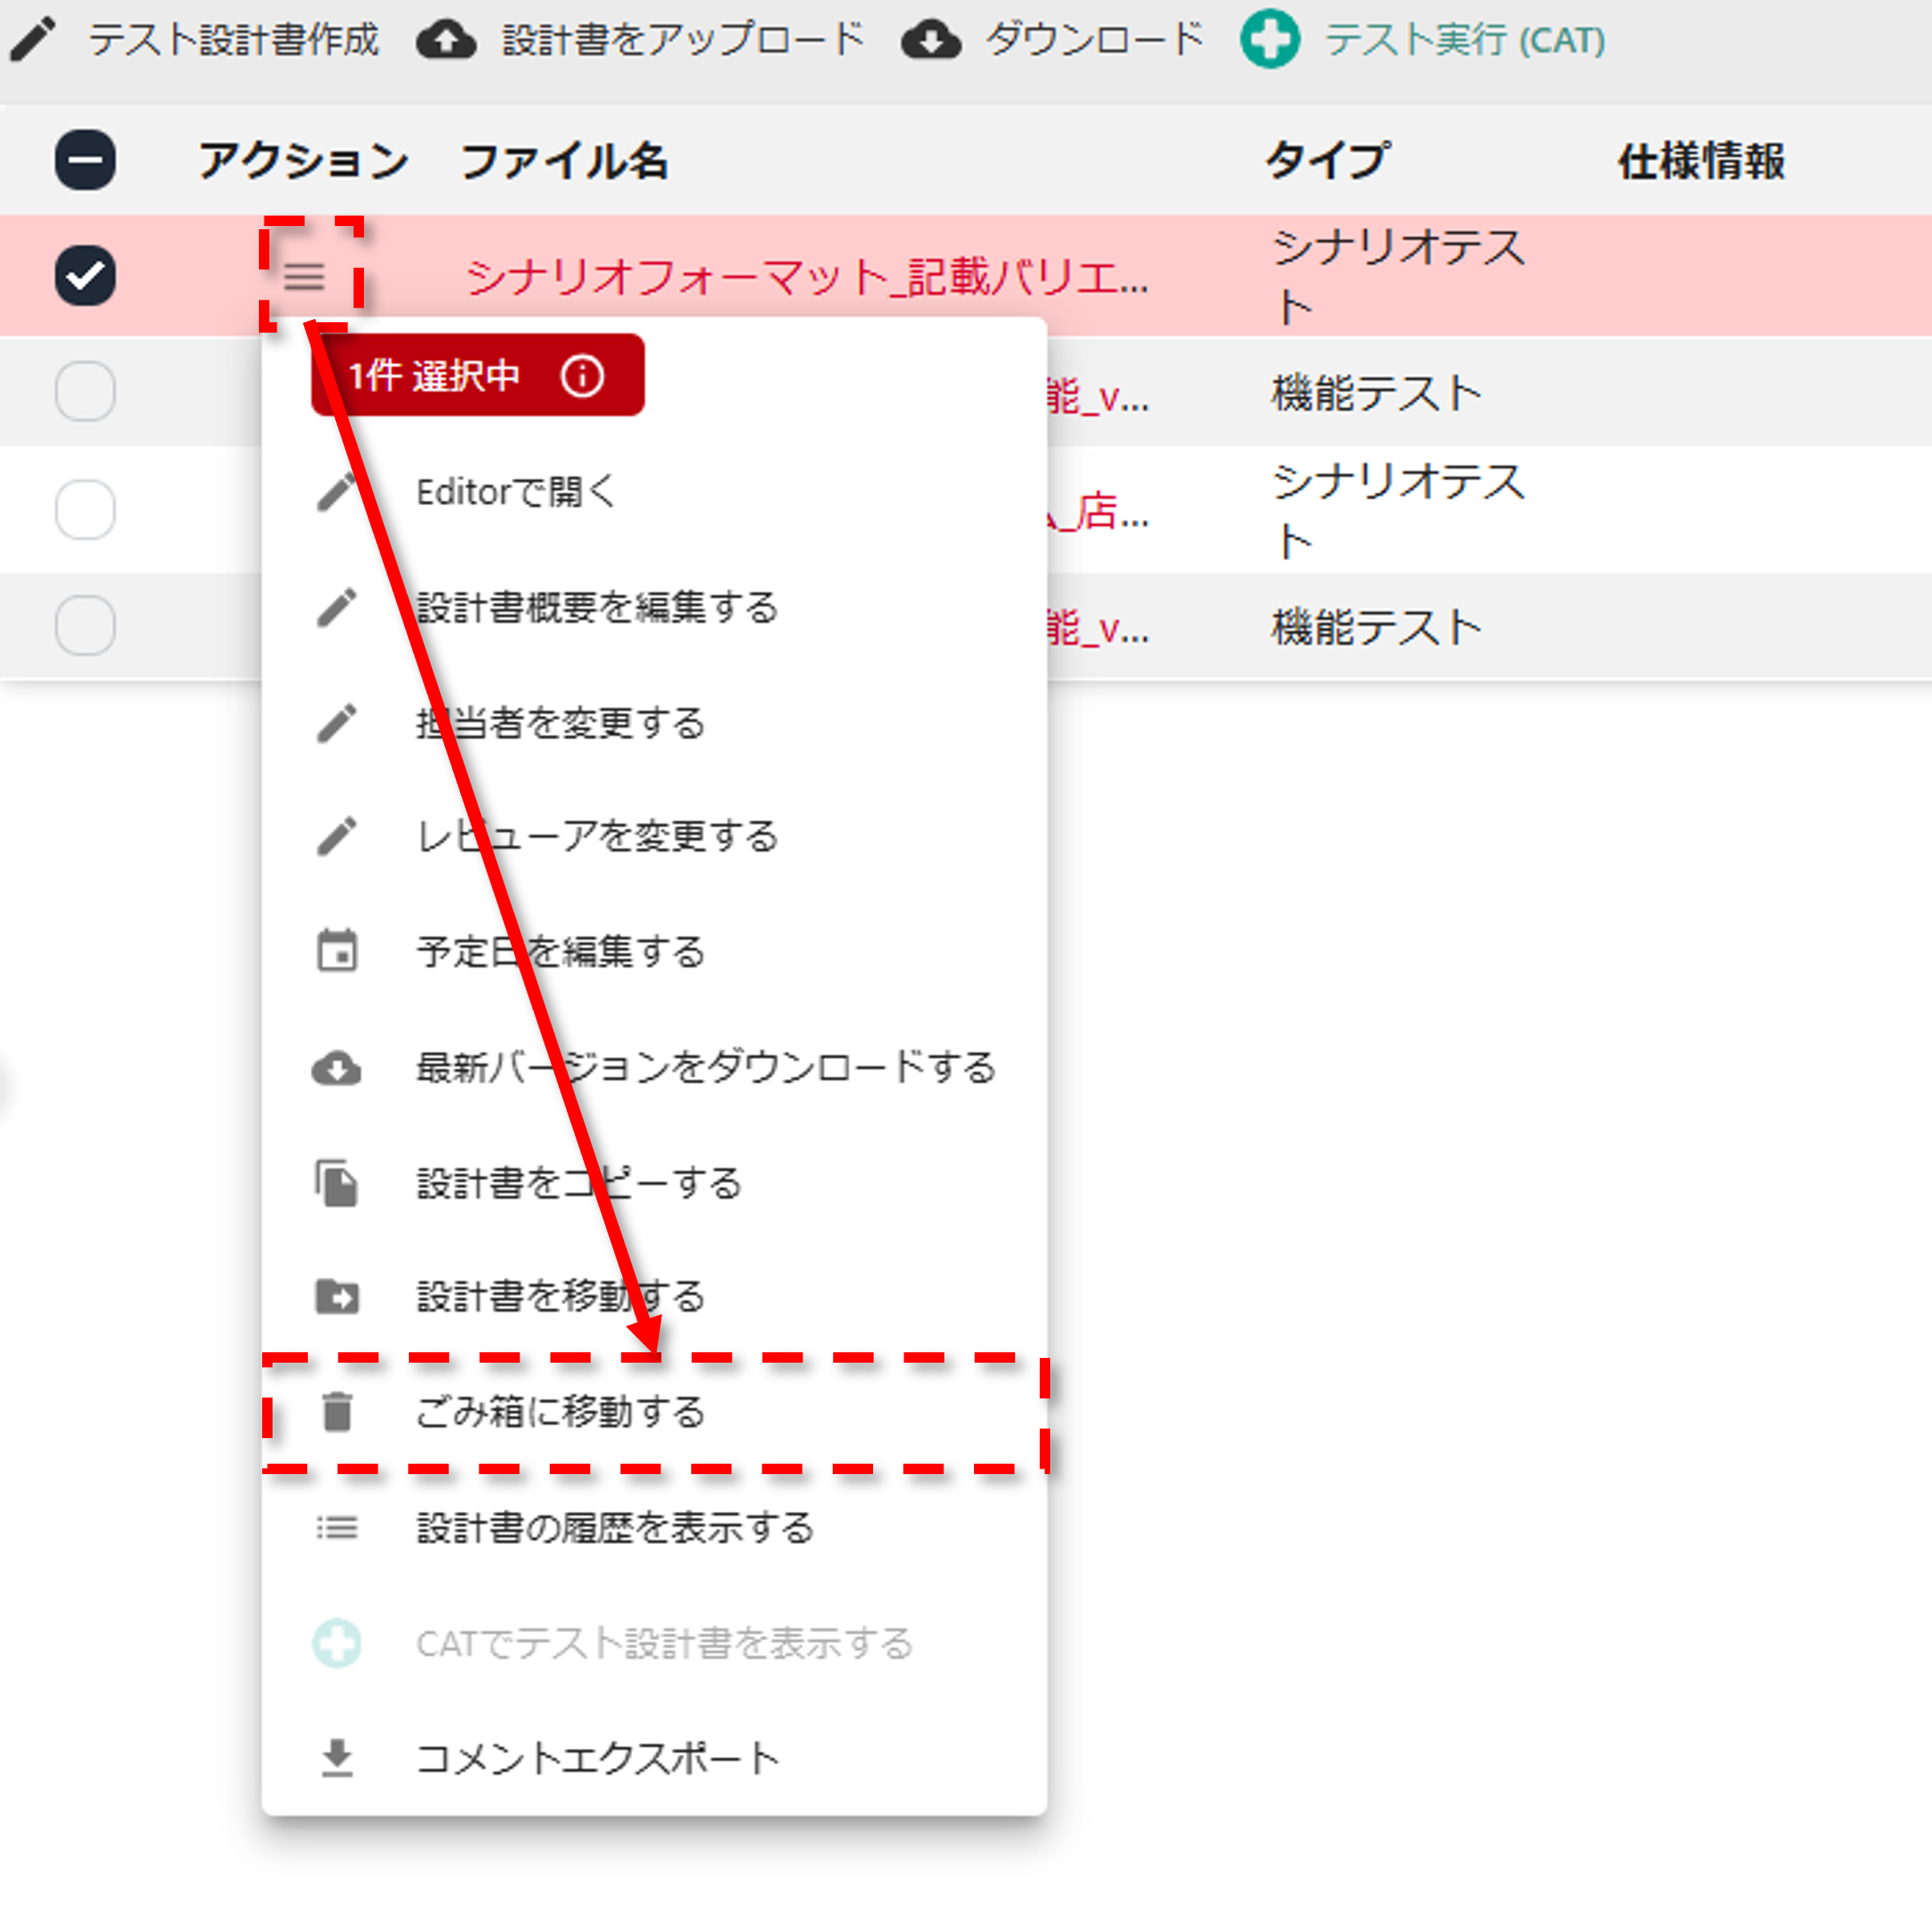The image size is (1932, 1915).
Task: Click copy icon beside 設計書をコピーする
Action: [337, 1183]
